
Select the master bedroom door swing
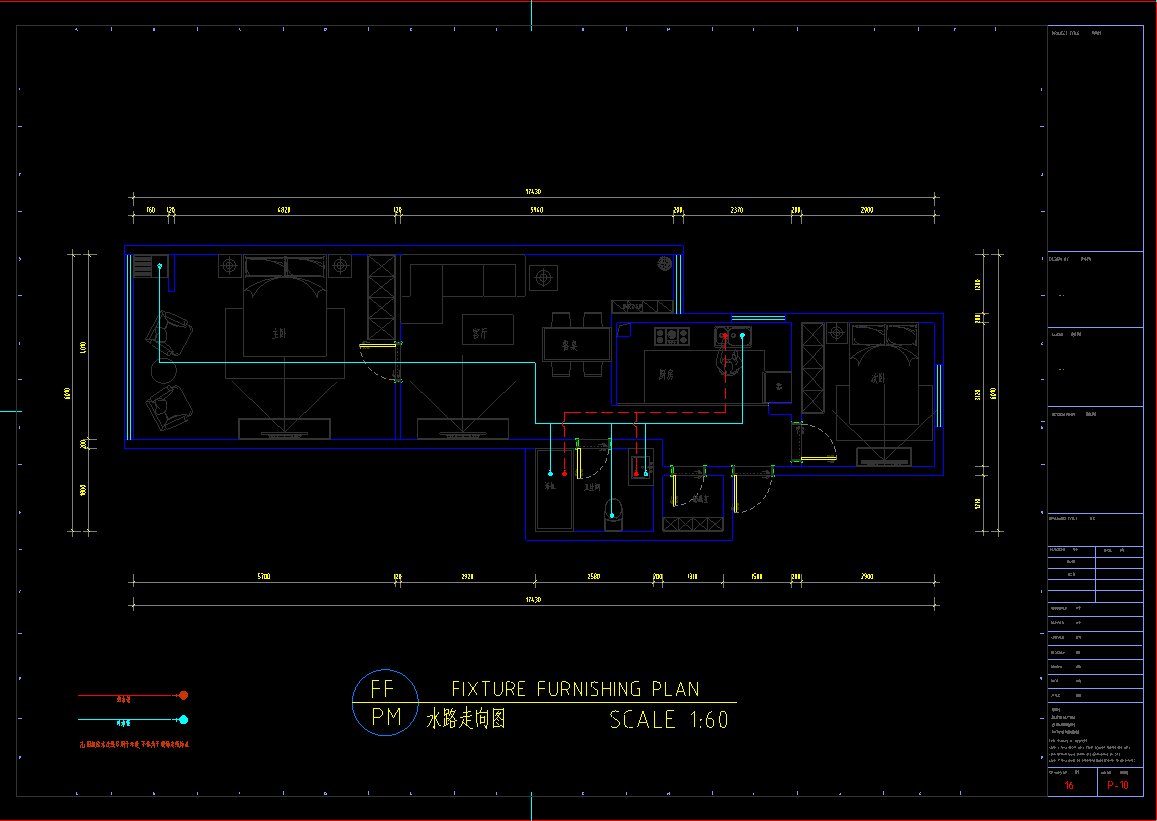[380, 362]
